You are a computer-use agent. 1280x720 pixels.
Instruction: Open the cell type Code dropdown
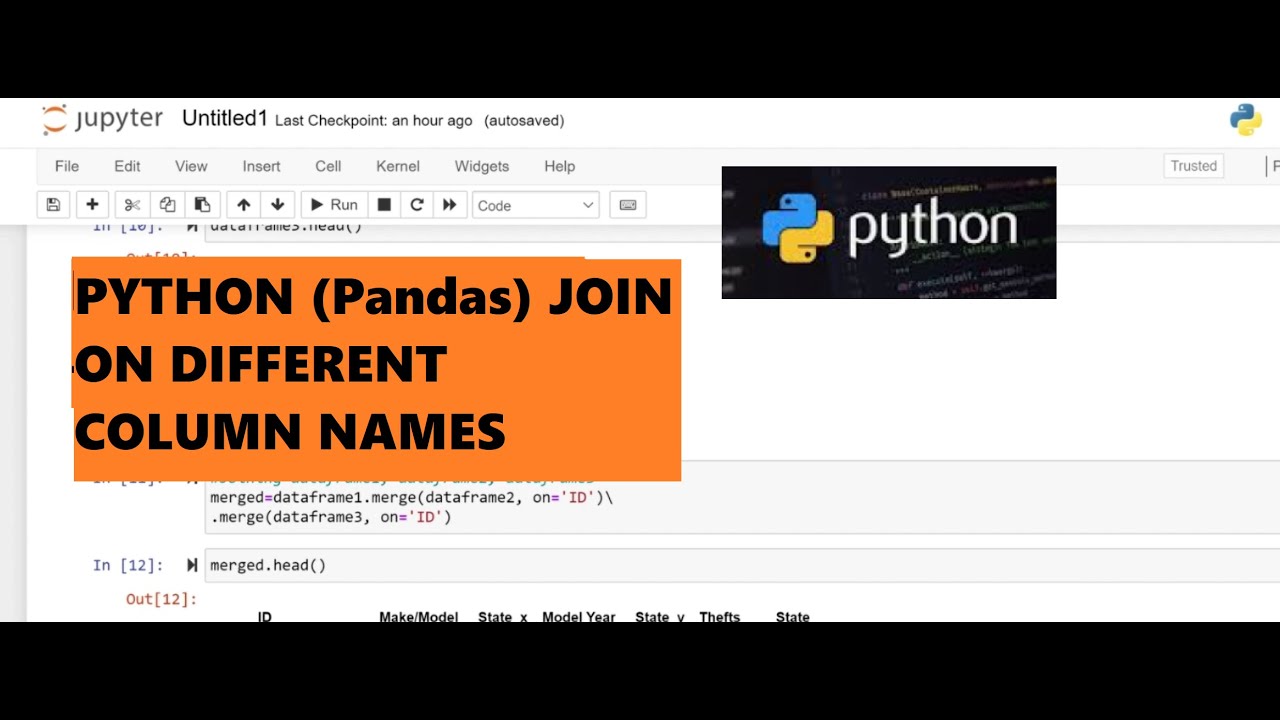[536, 205]
